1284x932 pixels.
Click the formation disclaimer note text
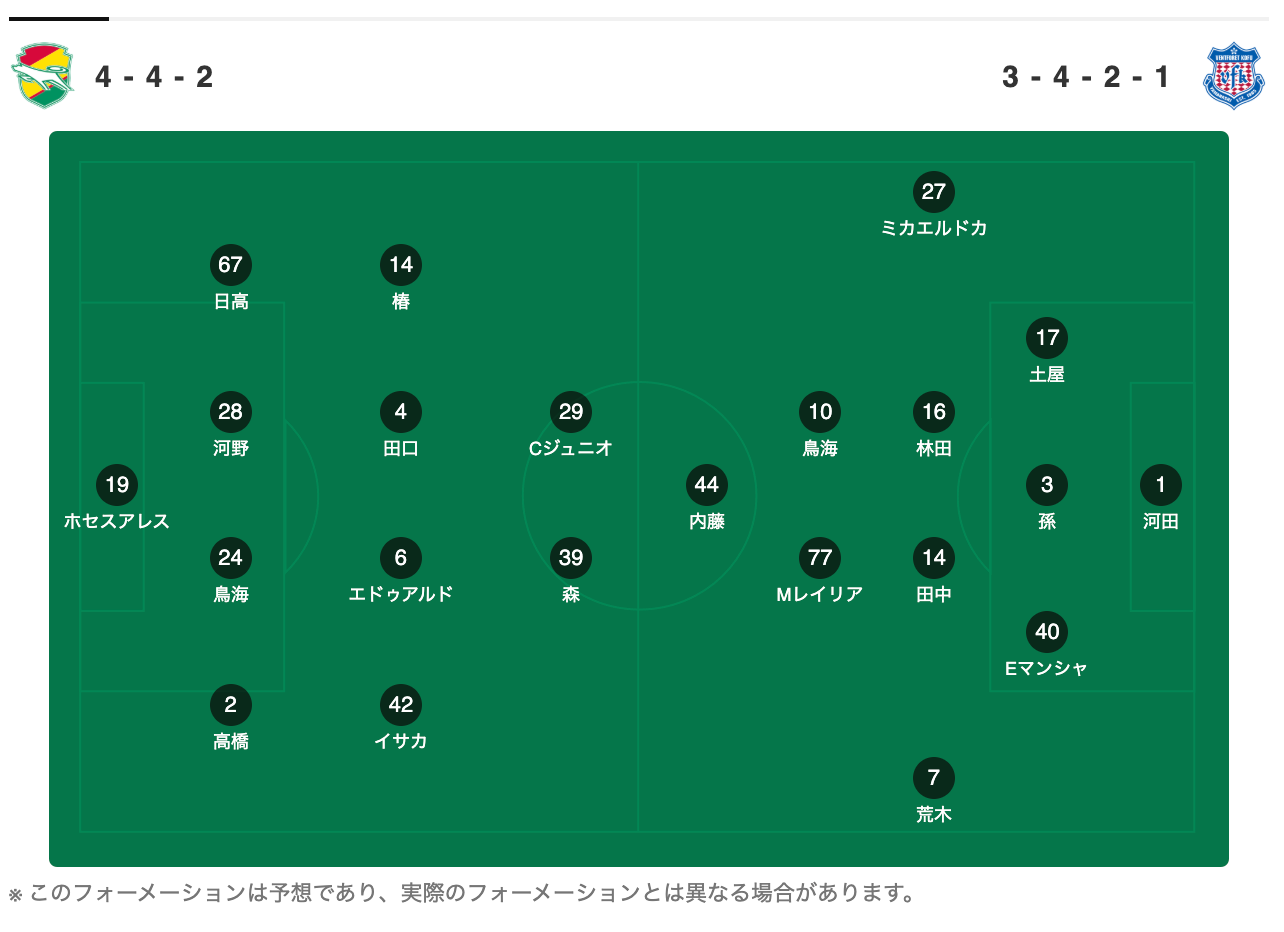tap(462, 892)
